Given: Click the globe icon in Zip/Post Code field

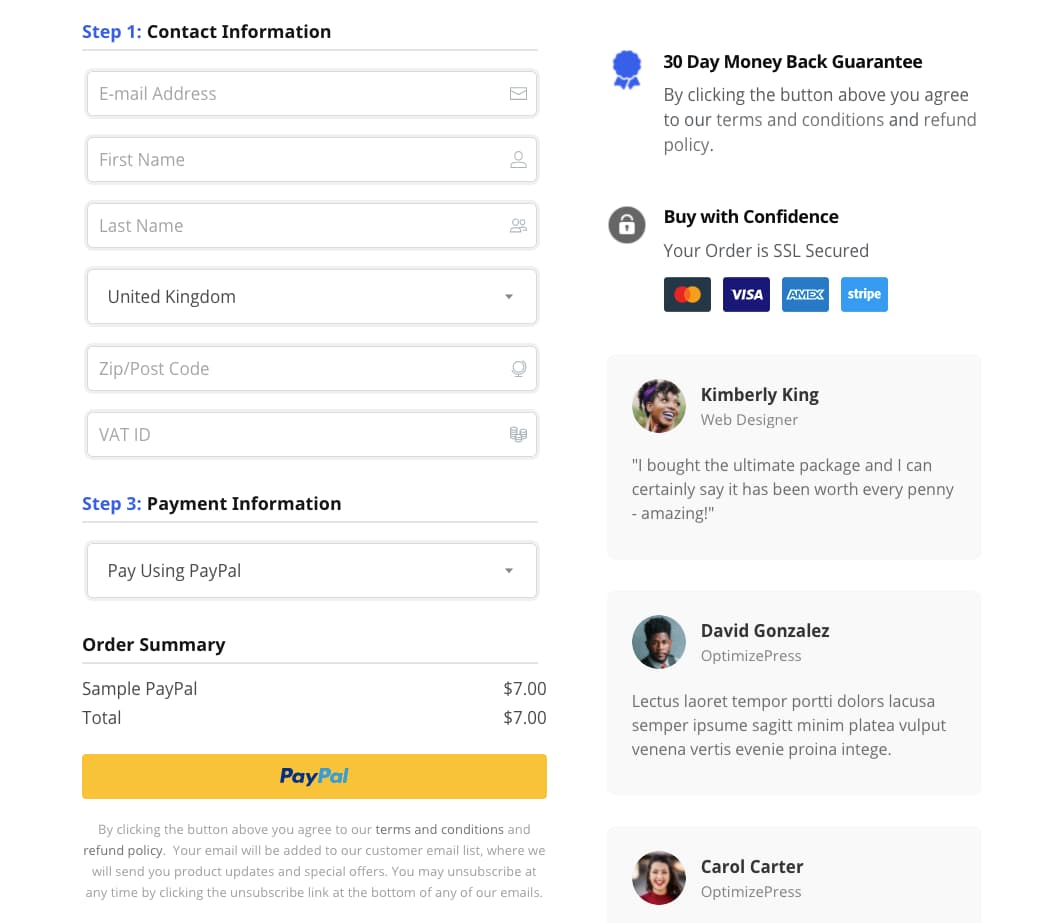Looking at the screenshot, I should (519, 368).
